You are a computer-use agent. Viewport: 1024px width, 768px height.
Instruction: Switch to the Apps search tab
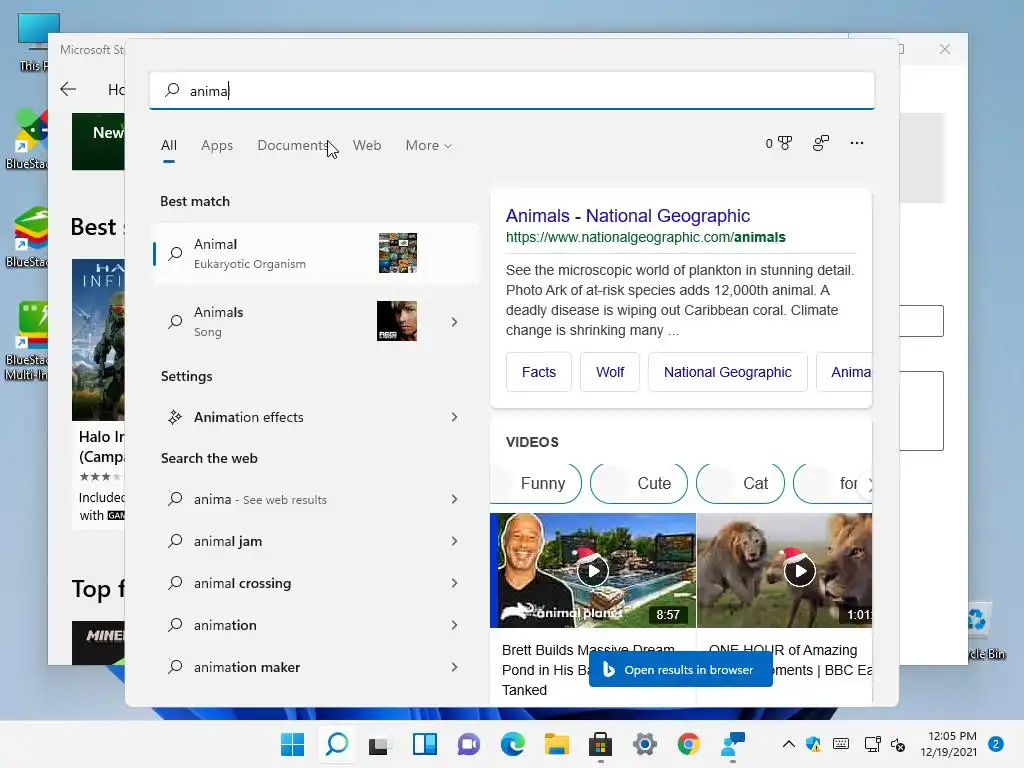(x=217, y=146)
